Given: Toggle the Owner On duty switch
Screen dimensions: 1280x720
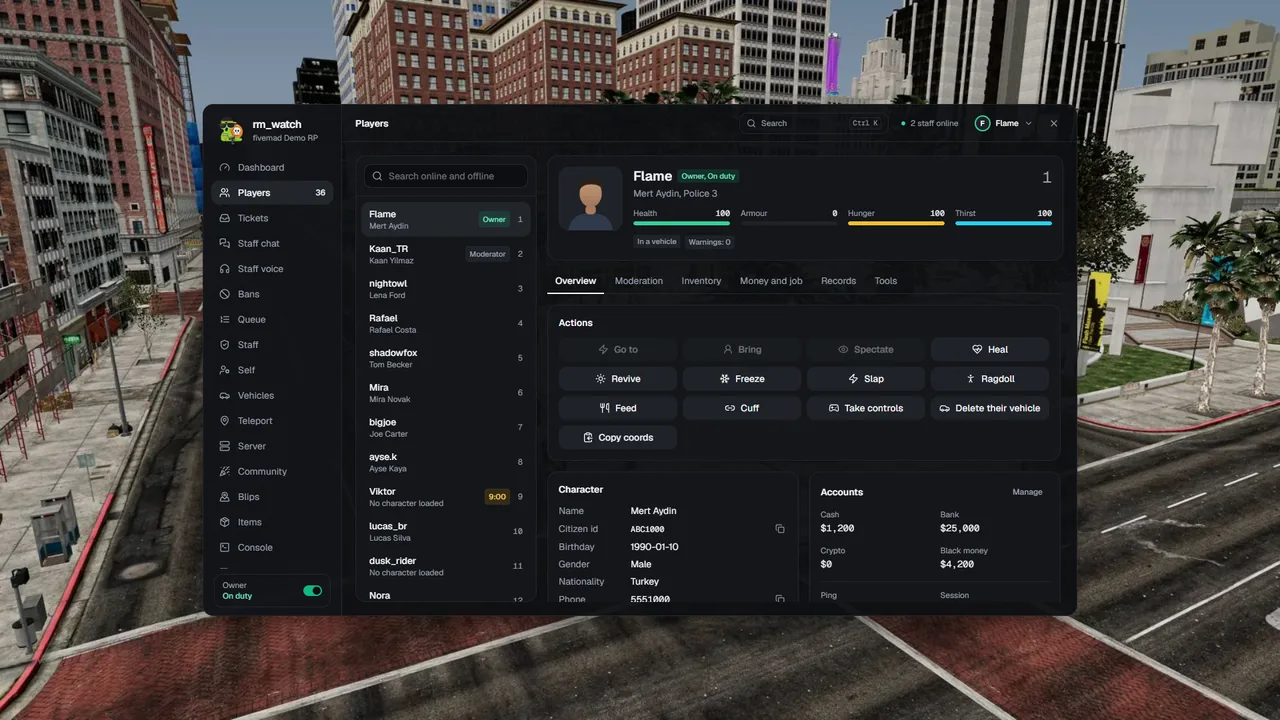Looking at the screenshot, I should 313,591.
